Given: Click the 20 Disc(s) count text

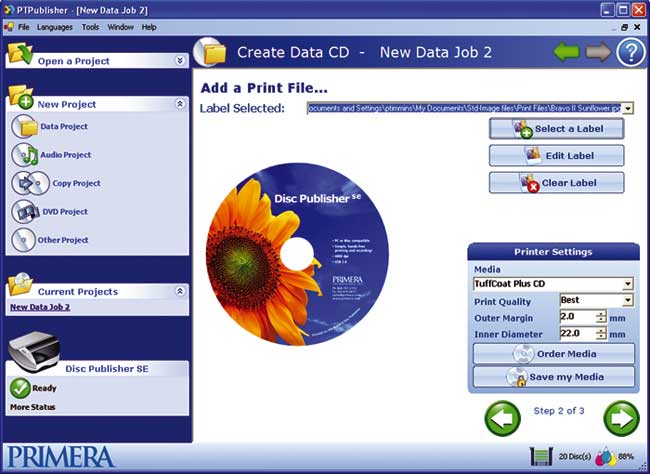Looking at the screenshot, I should [575, 457].
